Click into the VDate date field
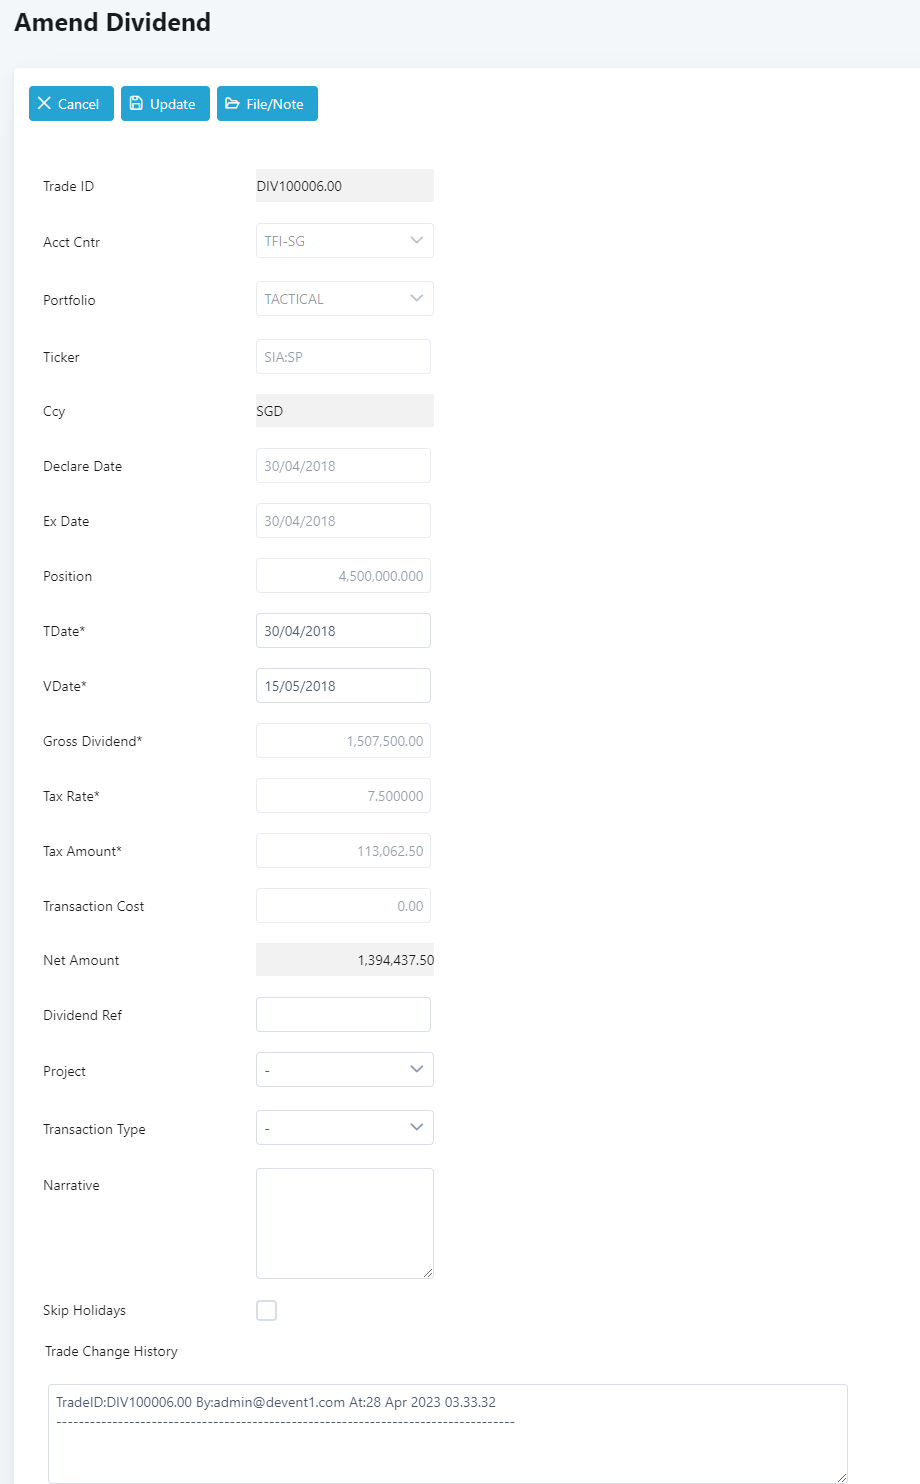Viewport: 920px width, 1484px height. coord(343,686)
